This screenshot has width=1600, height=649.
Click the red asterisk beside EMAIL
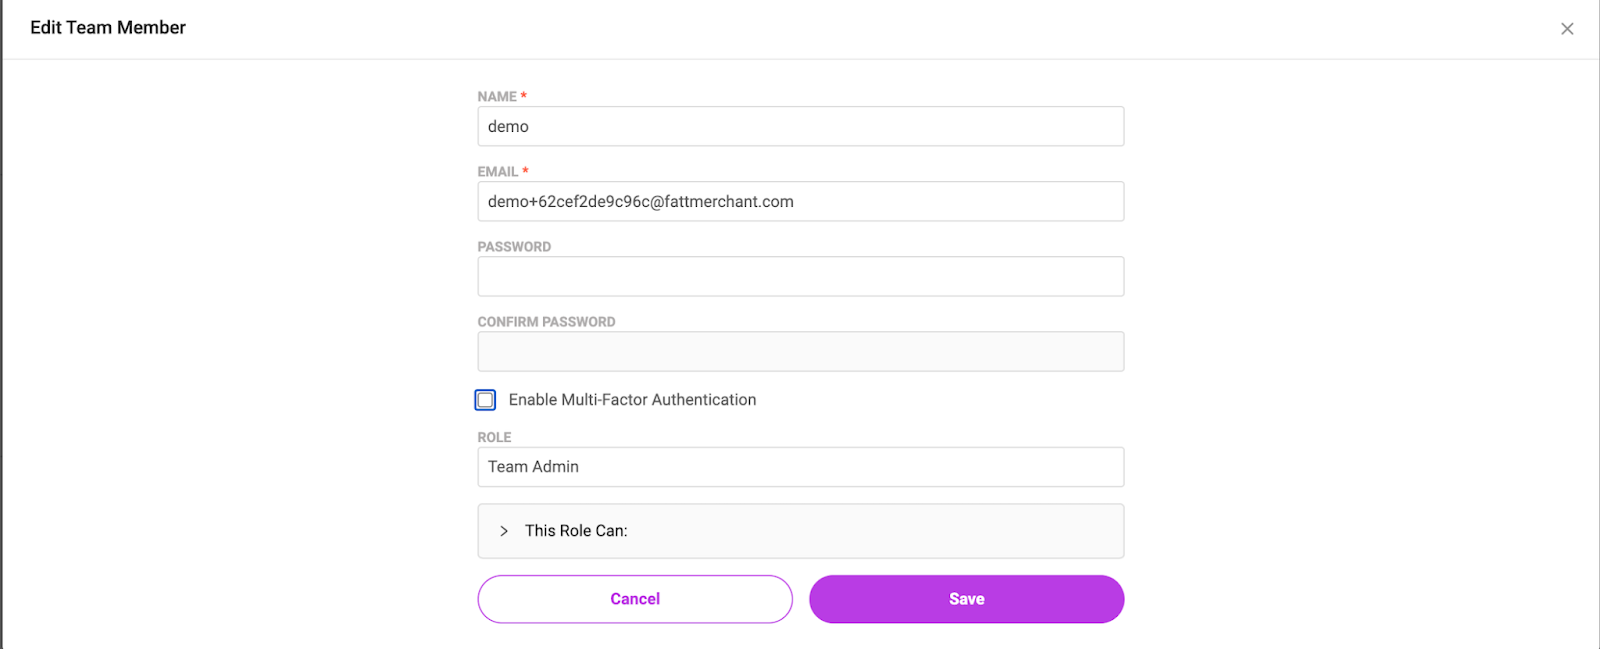pos(526,171)
